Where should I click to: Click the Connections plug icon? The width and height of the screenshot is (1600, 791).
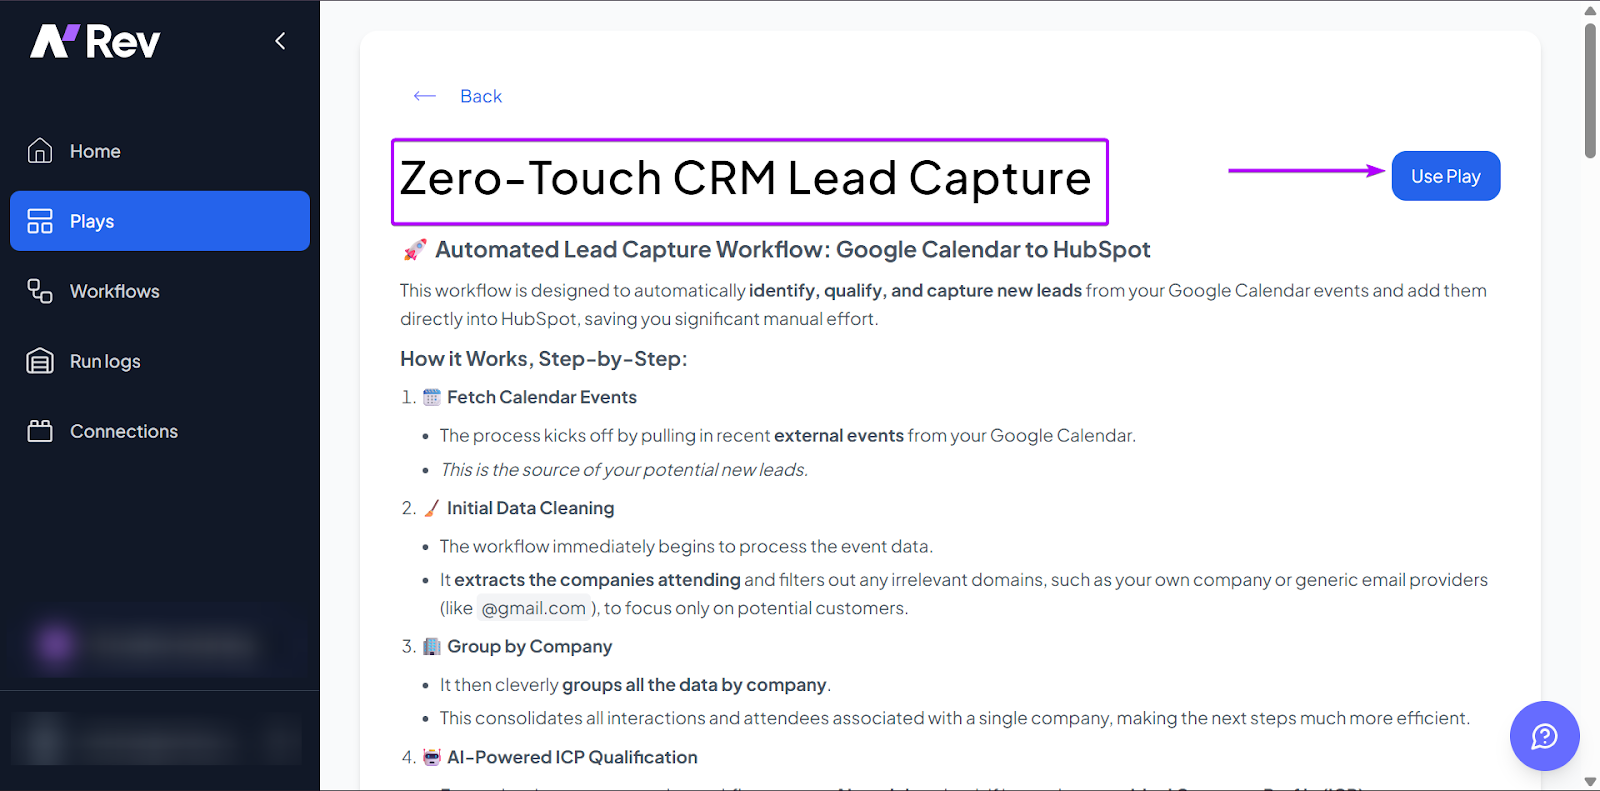40,431
